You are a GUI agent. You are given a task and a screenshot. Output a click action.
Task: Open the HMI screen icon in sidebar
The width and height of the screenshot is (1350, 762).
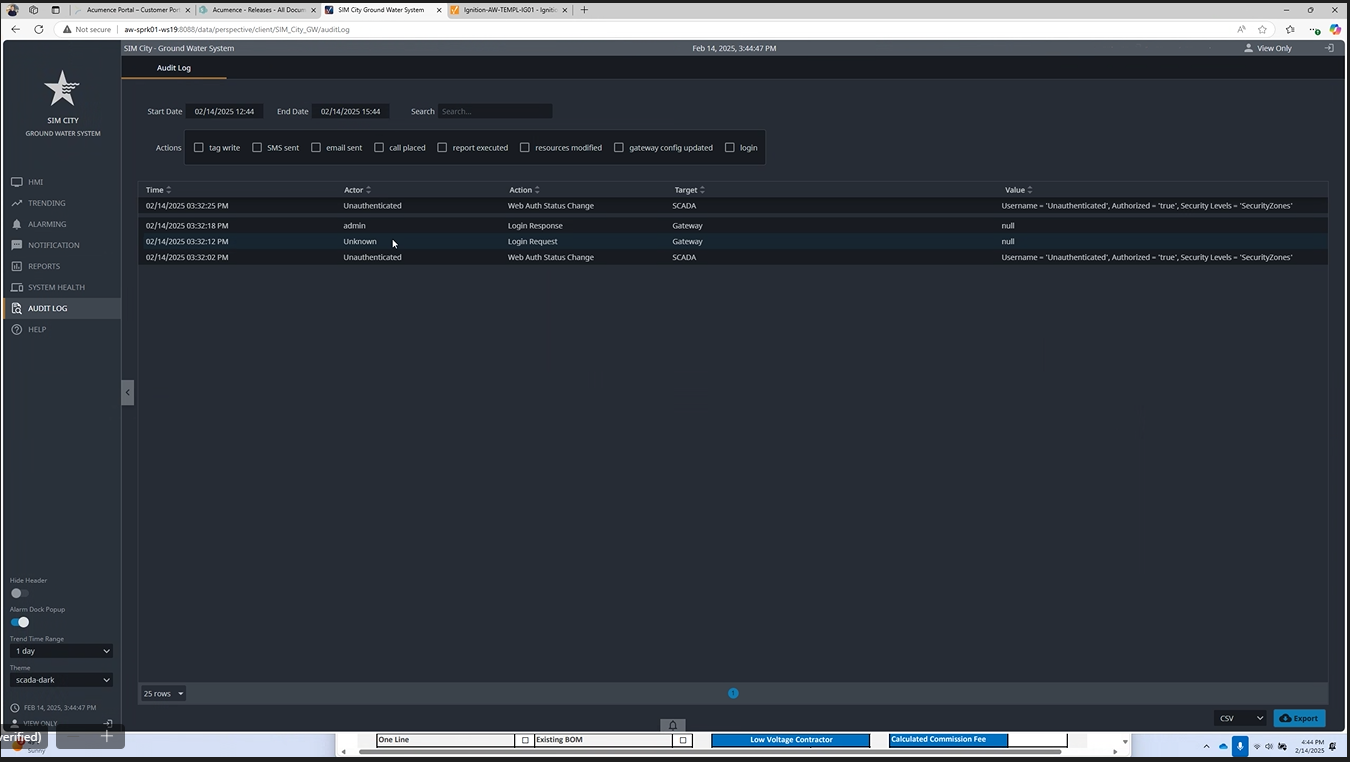(17, 182)
